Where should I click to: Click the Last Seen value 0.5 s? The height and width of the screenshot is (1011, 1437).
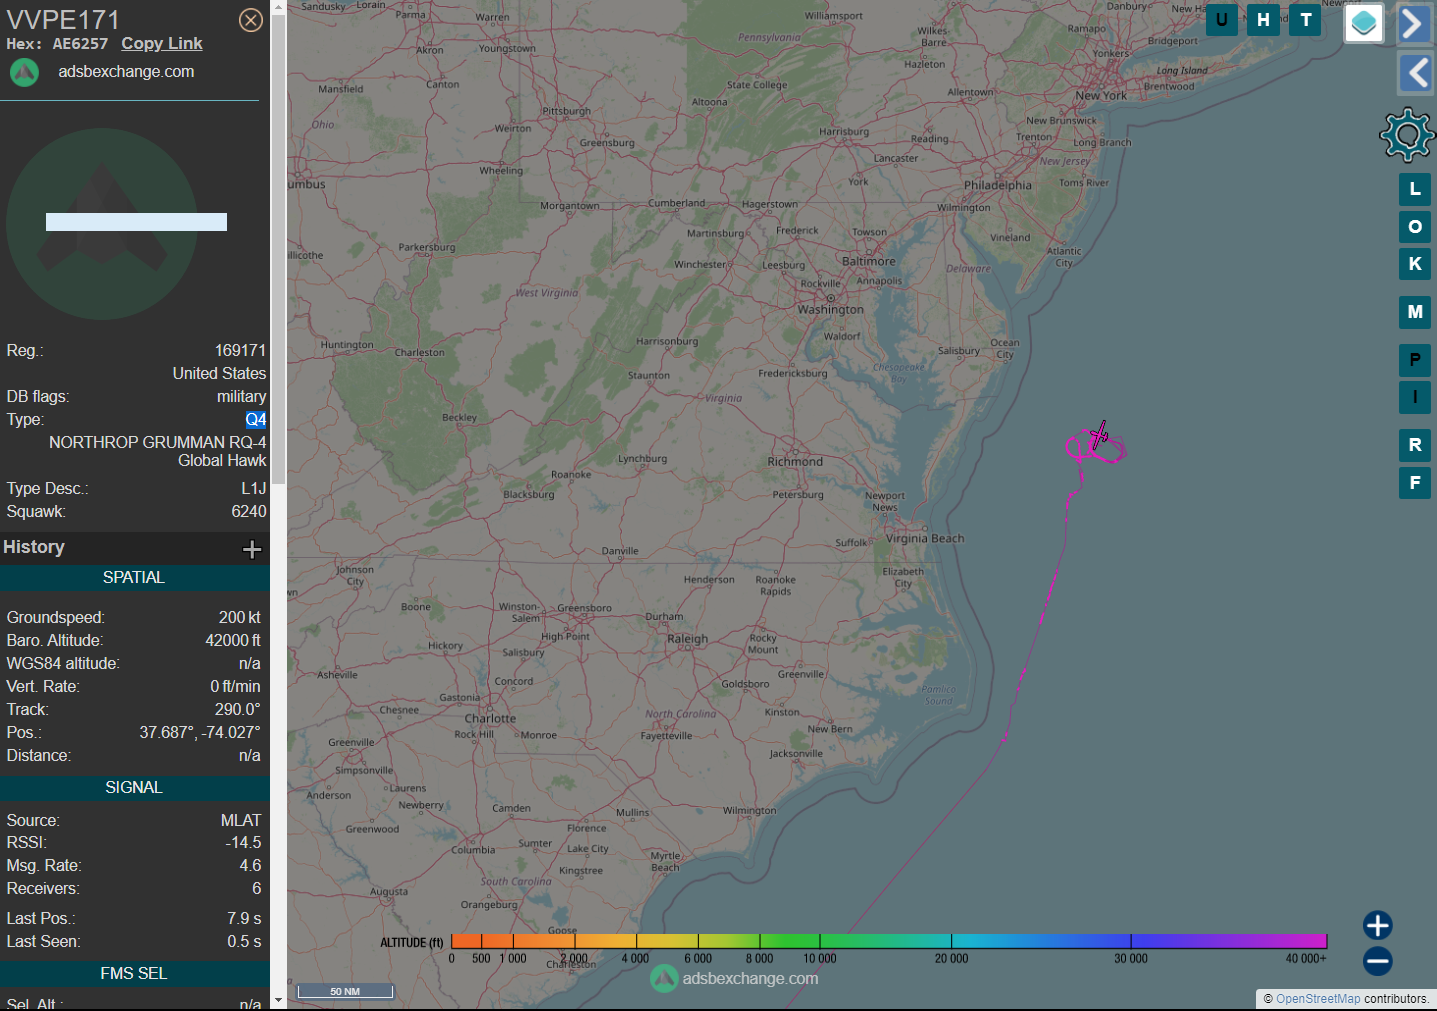click(x=244, y=942)
